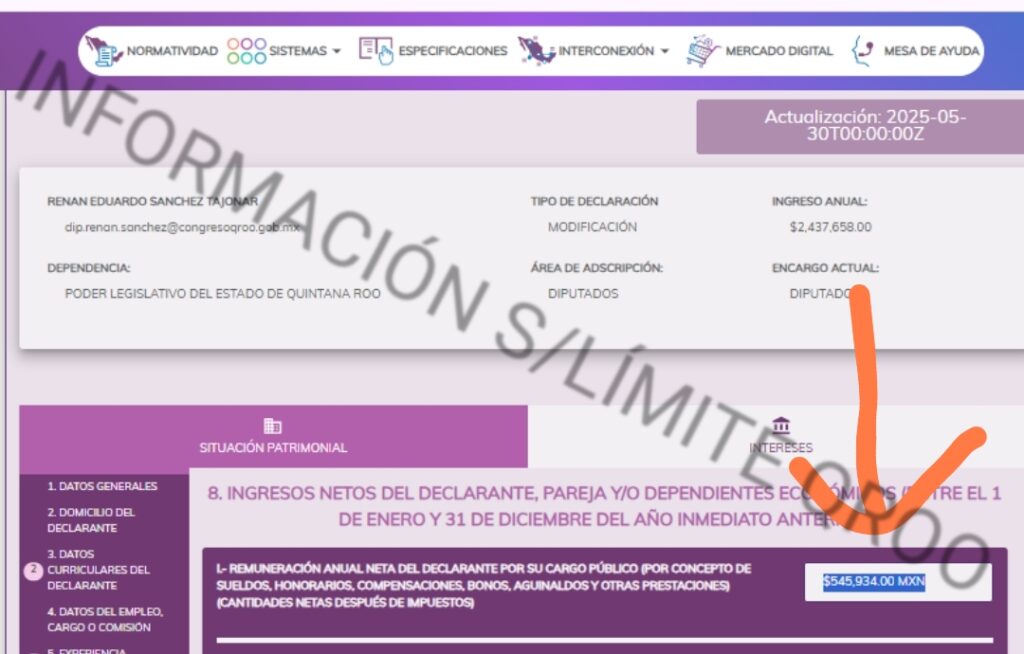Open the Mercado Digital link
Viewport: 1024px width, 654px height.
click(778, 51)
